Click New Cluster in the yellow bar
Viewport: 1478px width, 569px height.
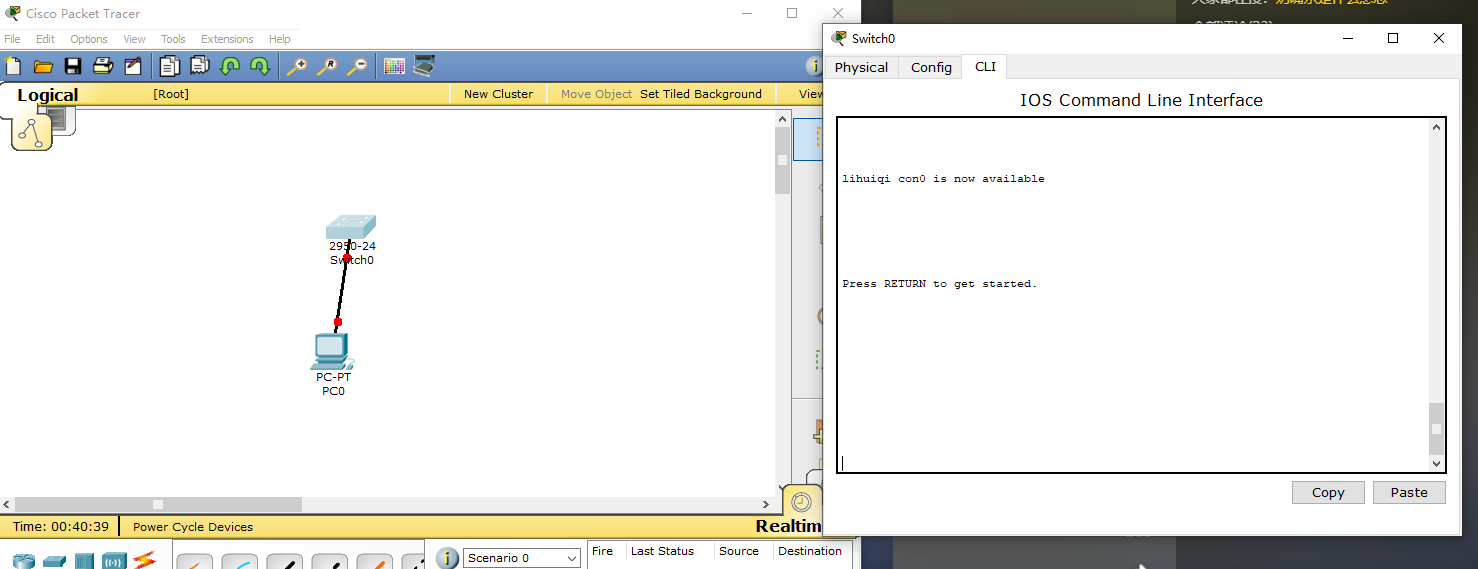pyautogui.click(x=498, y=94)
